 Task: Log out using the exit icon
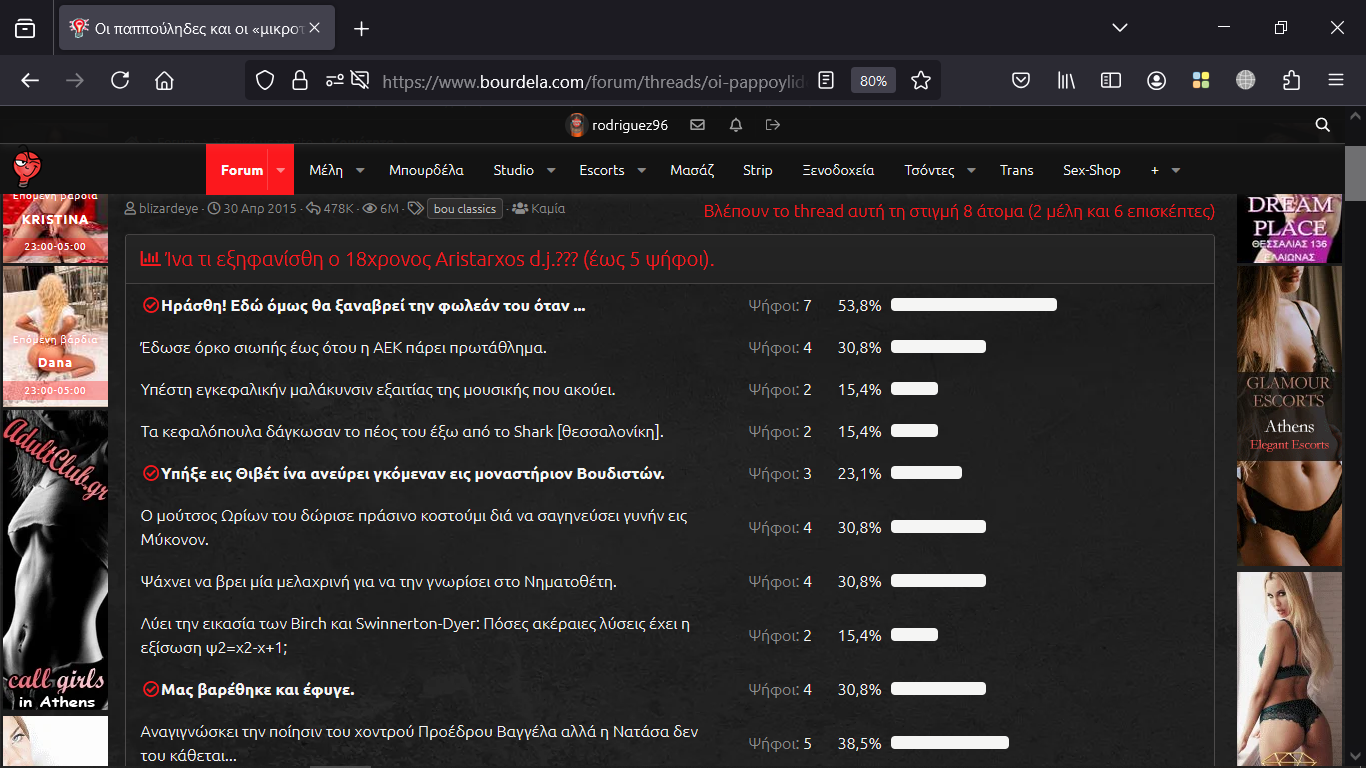tap(772, 125)
